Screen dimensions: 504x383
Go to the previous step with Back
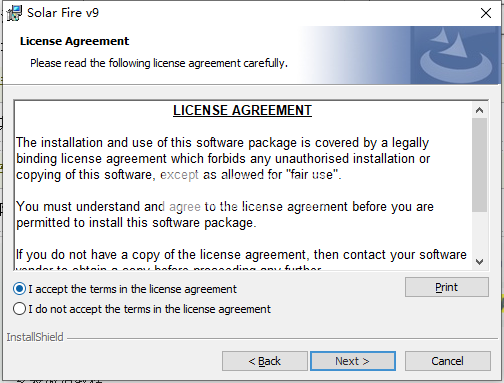265,361
